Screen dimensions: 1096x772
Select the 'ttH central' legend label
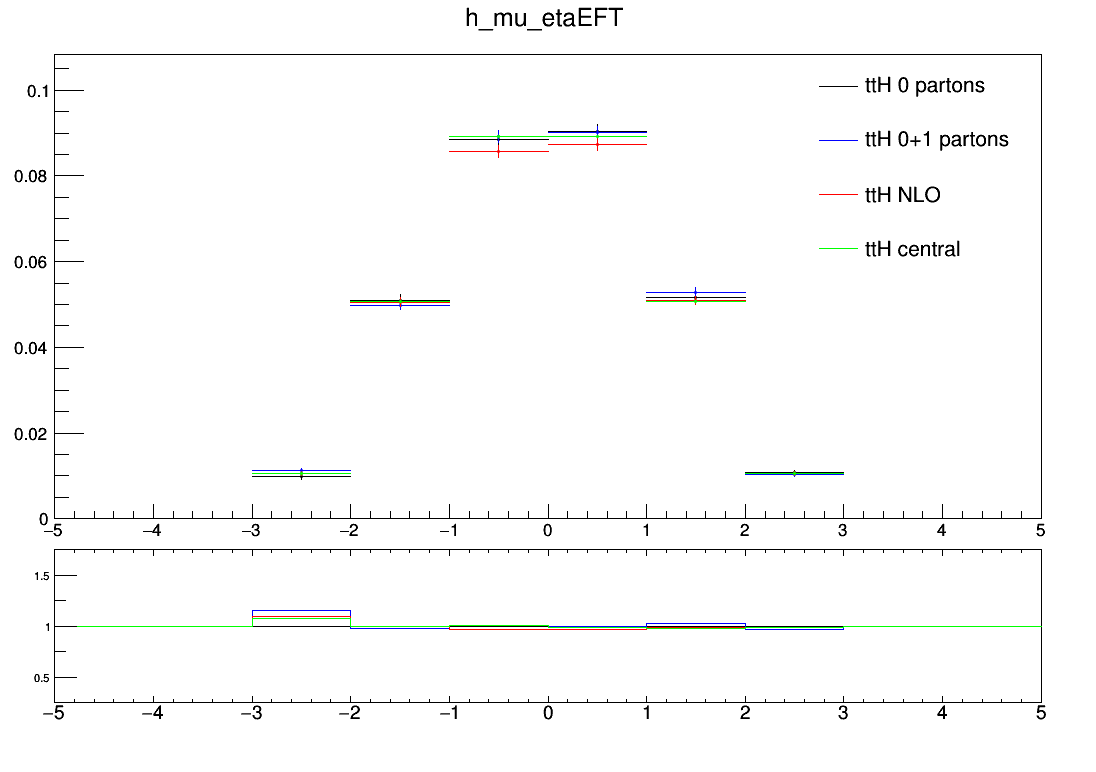[x=912, y=249]
